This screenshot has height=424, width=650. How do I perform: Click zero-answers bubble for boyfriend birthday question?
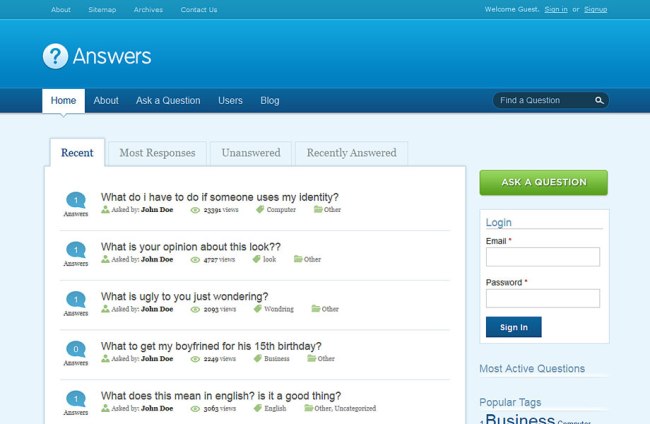click(x=76, y=349)
